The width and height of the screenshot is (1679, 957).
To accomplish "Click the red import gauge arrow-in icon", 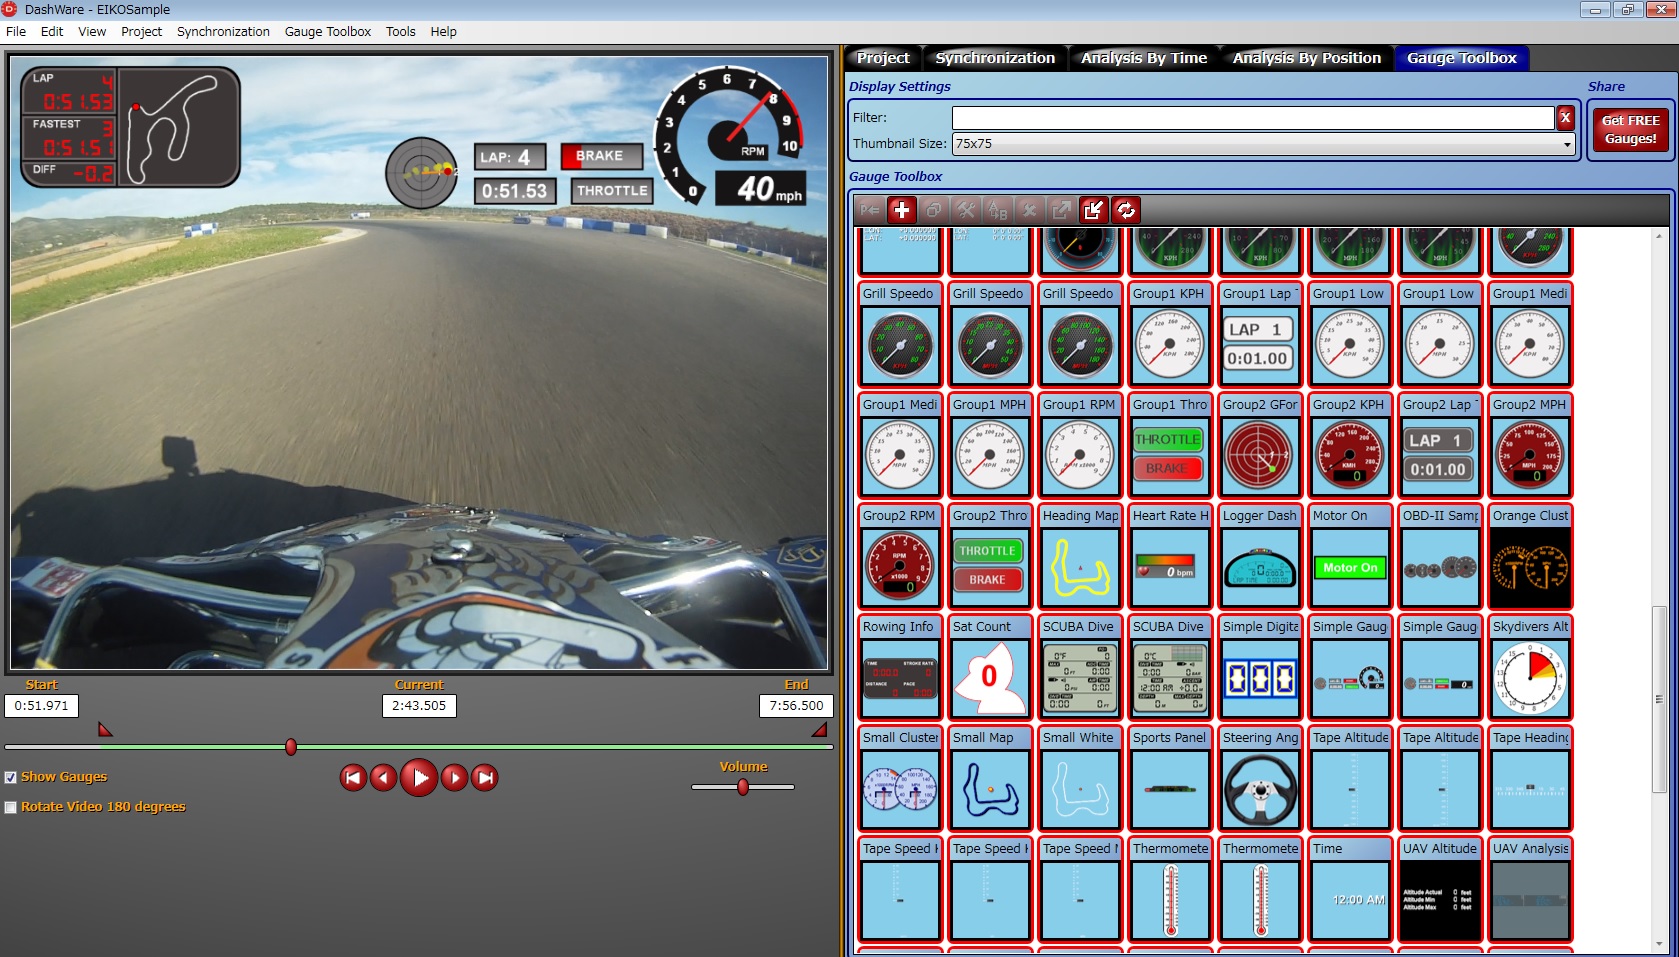I will pos(1093,210).
